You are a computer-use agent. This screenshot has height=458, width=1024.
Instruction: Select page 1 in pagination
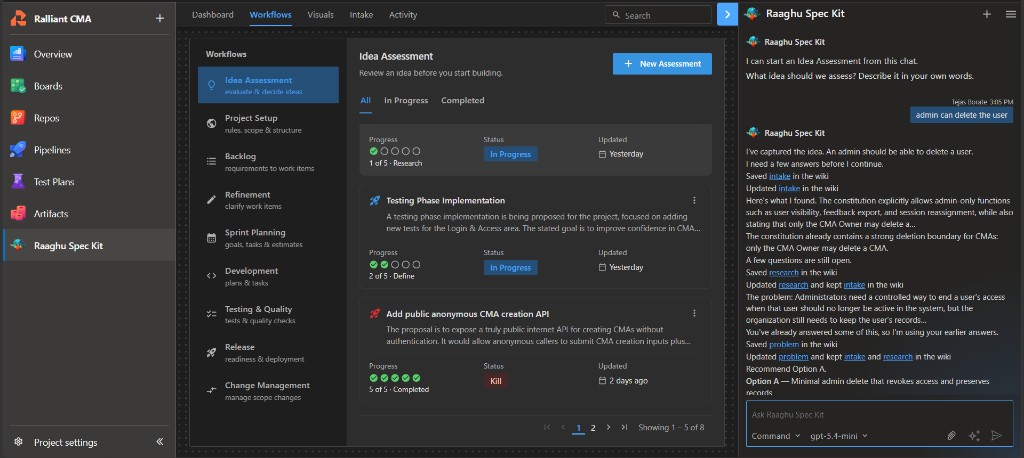578,428
